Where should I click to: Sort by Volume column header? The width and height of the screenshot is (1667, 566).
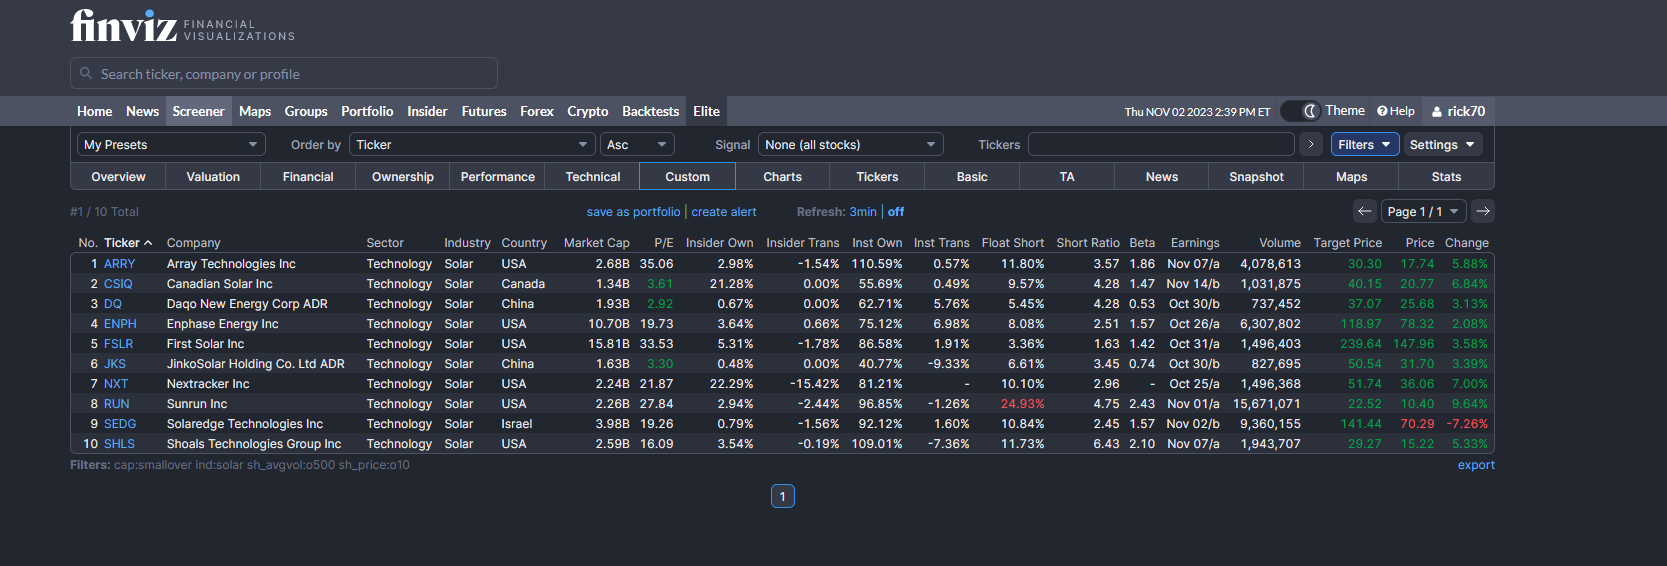point(1280,243)
